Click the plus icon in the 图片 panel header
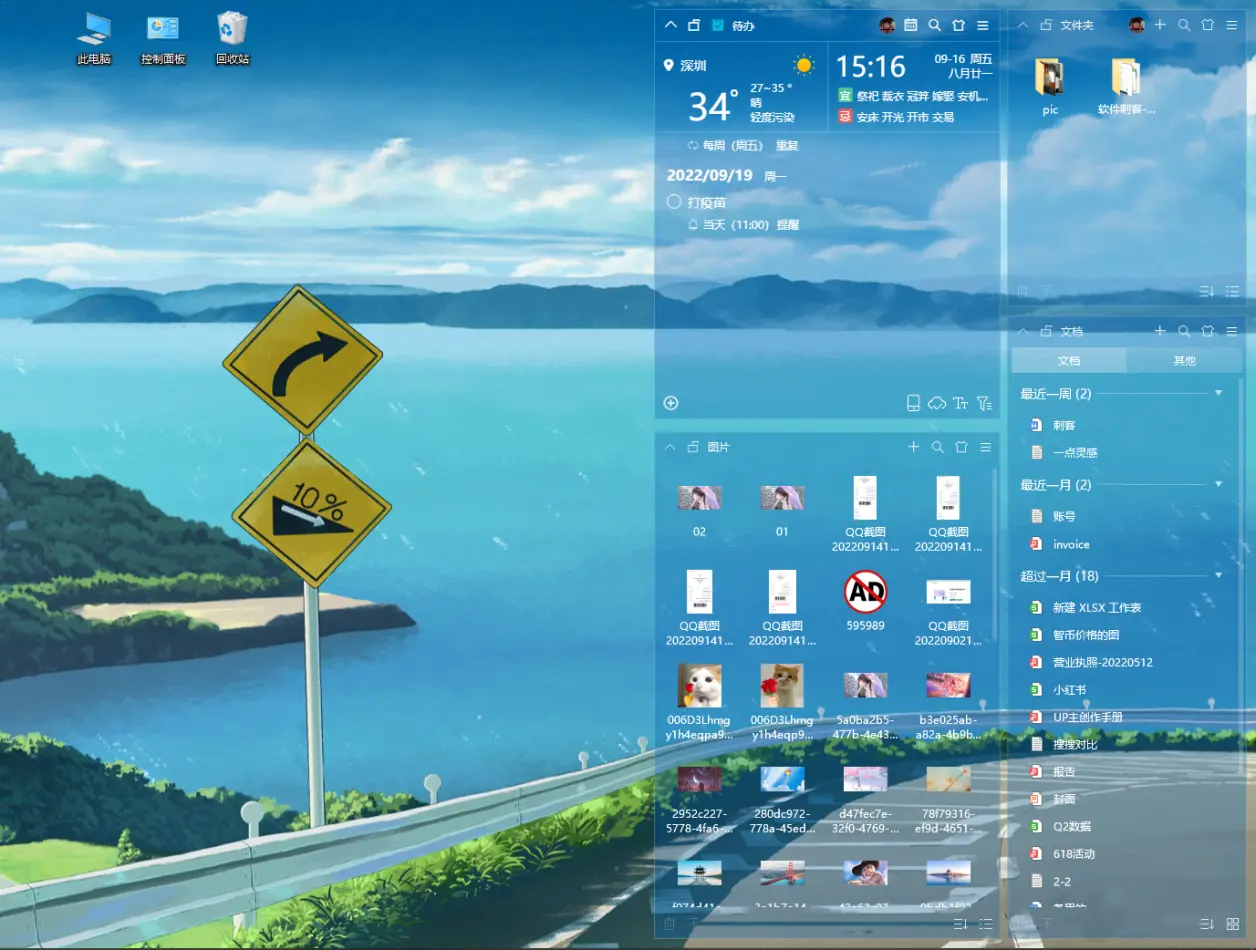 coord(913,447)
